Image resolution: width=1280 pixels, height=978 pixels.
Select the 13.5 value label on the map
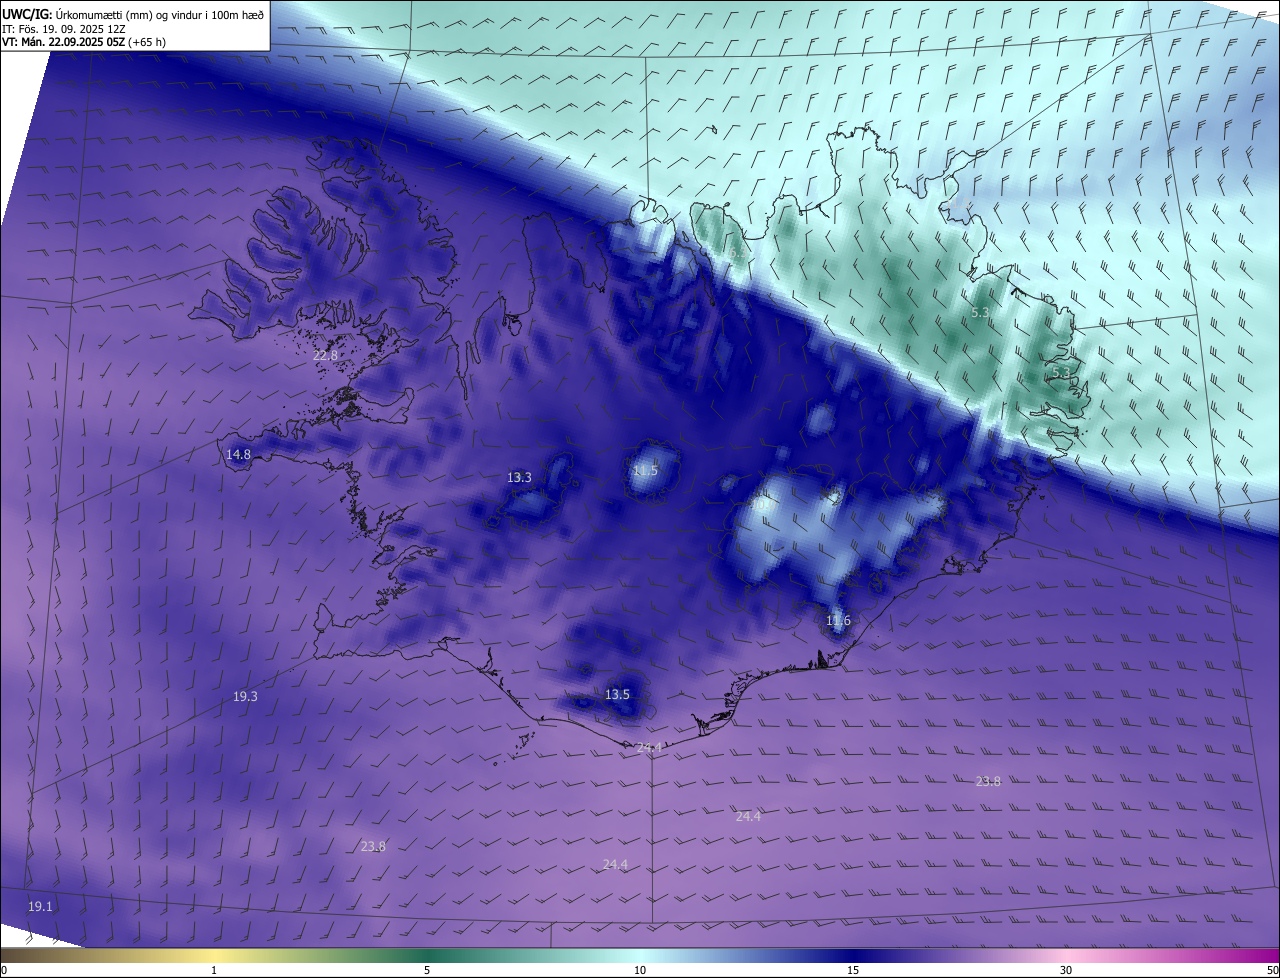pyautogui.click(x=617, y=694)
